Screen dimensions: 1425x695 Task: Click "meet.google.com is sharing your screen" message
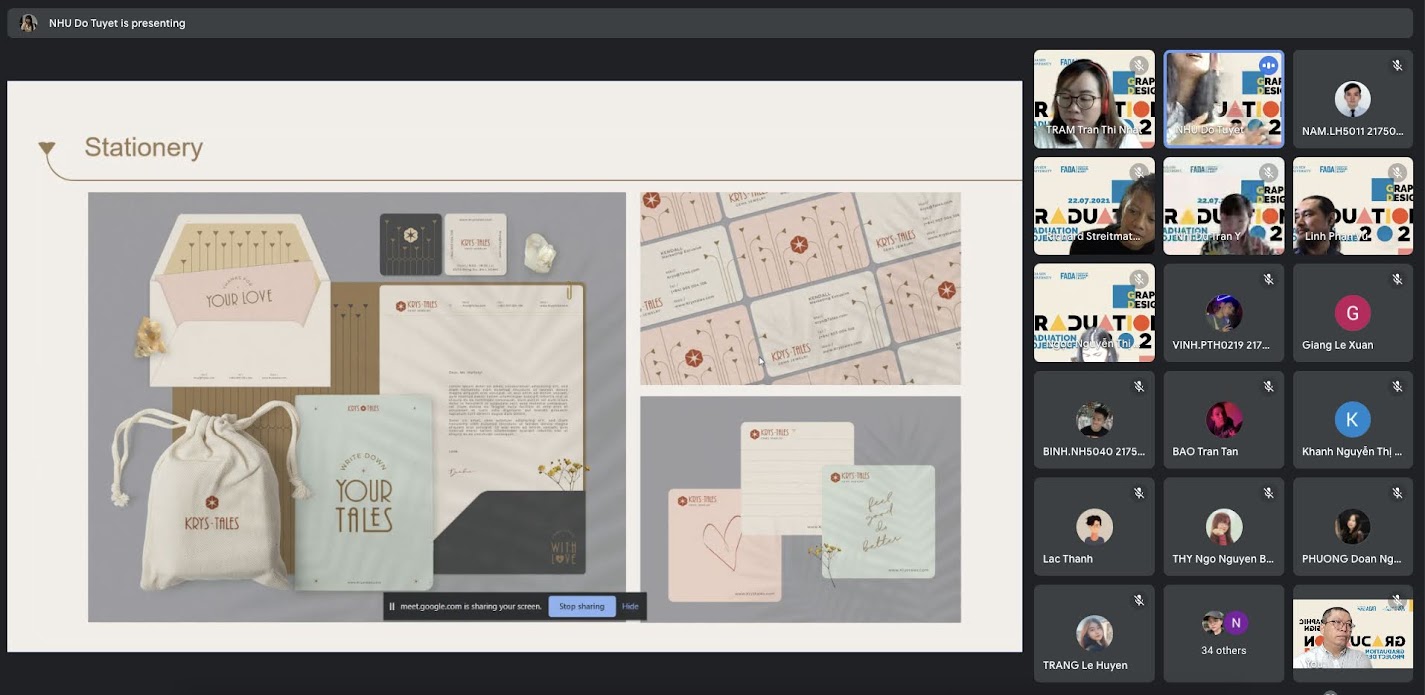point(471,606)
